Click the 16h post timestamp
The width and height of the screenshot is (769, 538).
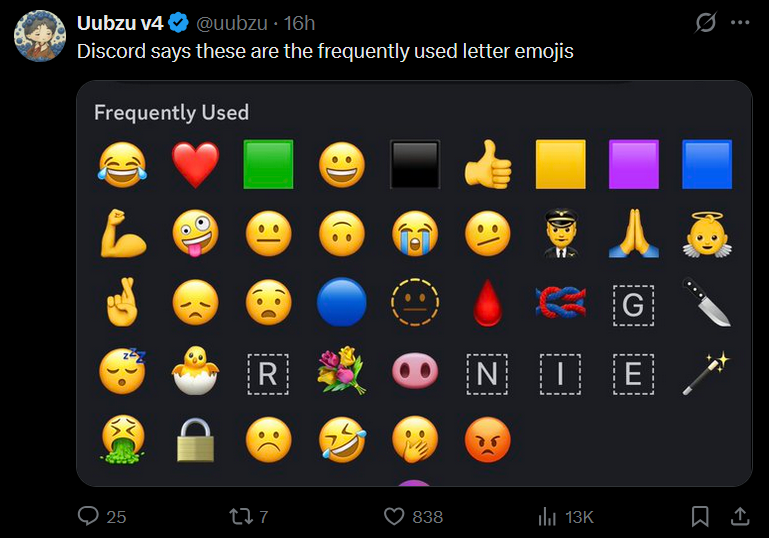[x=299, y=23]
